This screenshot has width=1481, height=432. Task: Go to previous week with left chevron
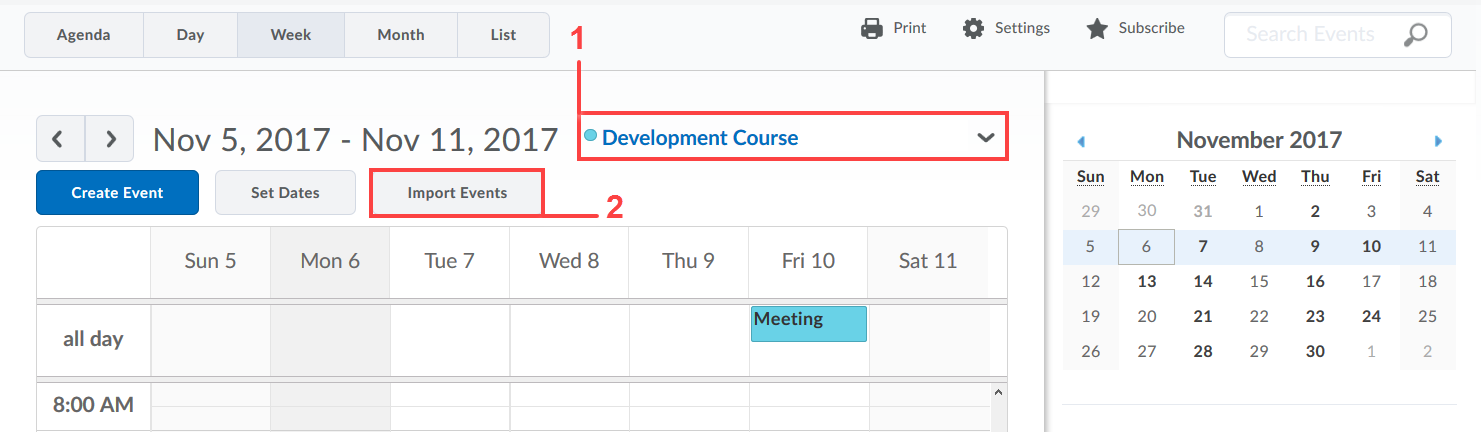click(x=60, y=138)
